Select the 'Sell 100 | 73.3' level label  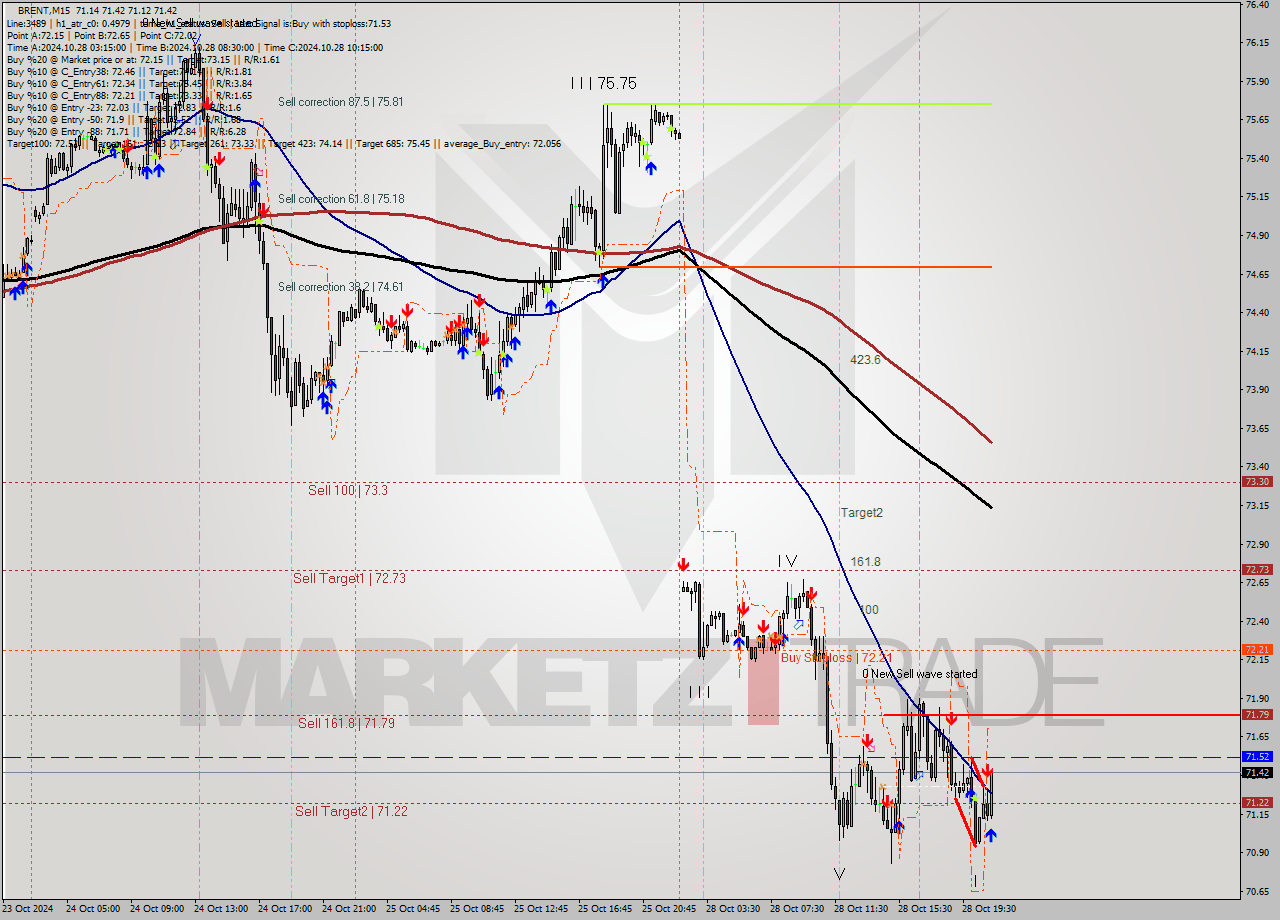point(348,490)
